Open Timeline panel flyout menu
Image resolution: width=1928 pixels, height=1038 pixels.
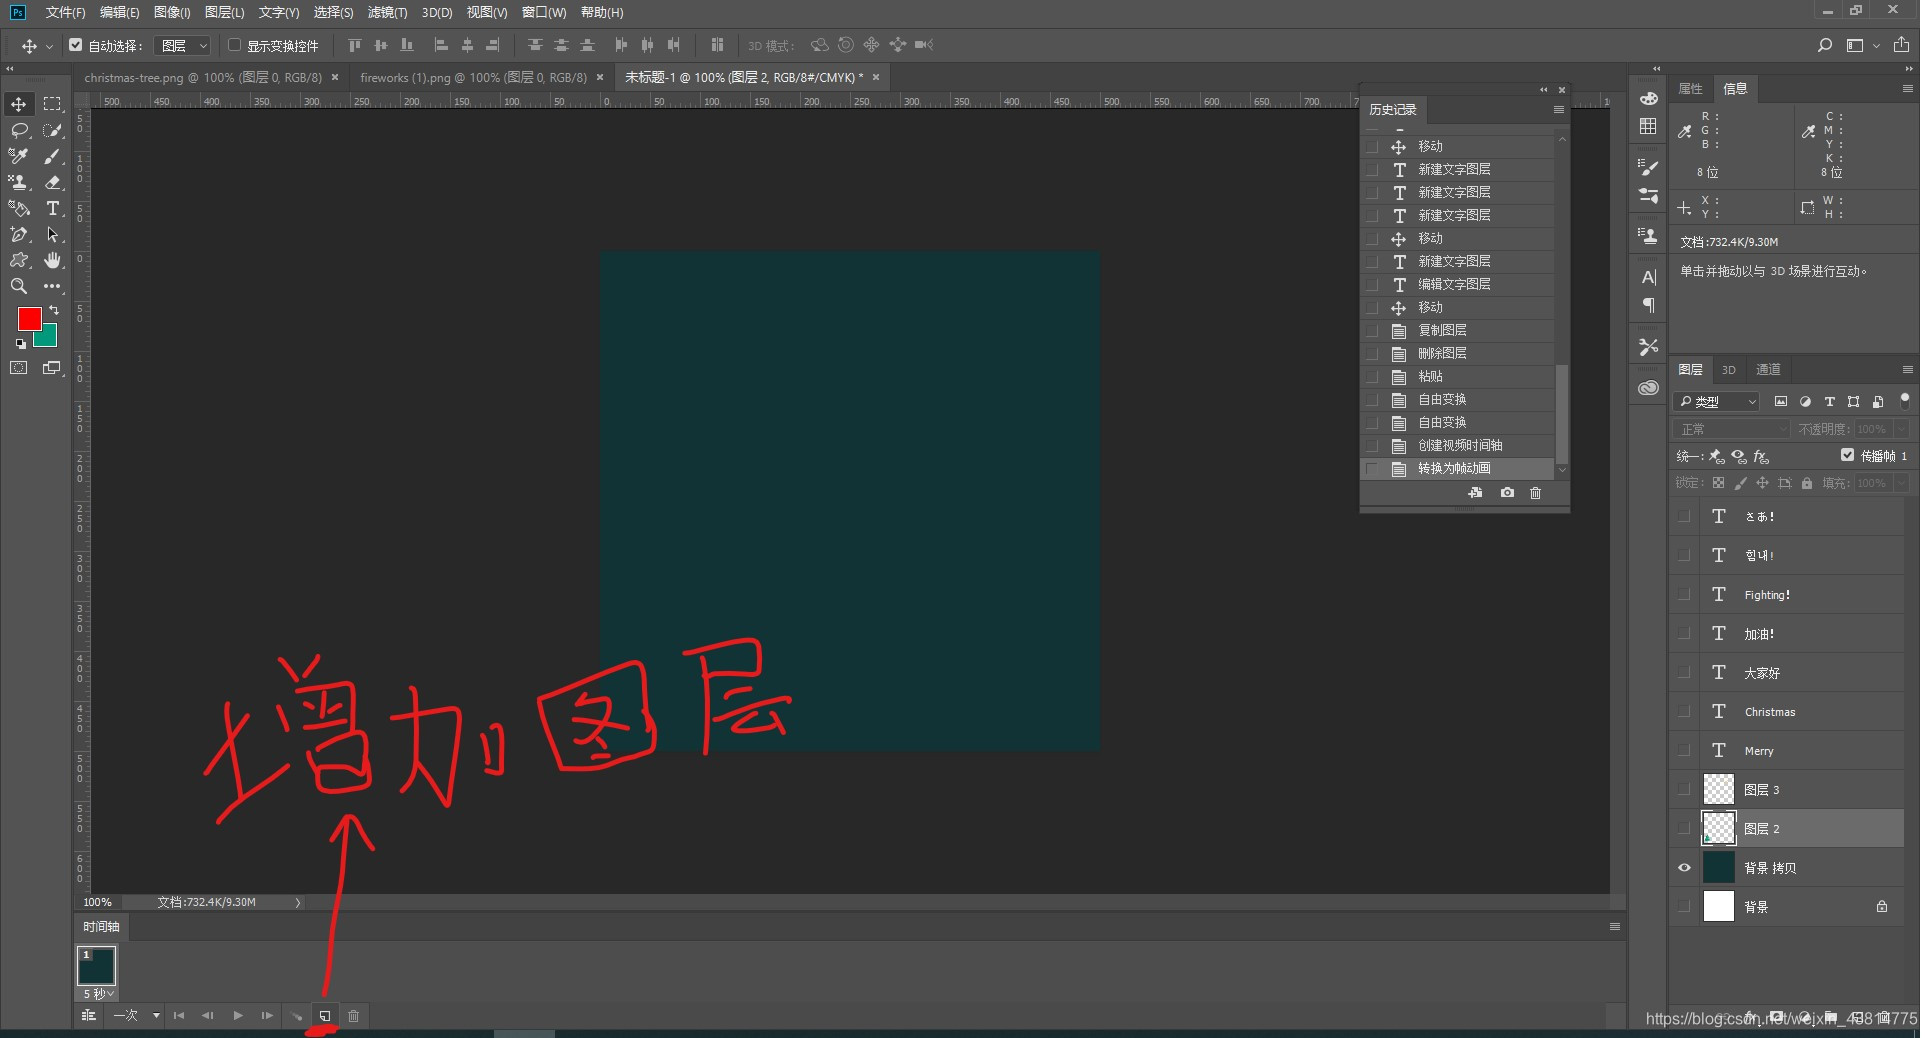1614,927
